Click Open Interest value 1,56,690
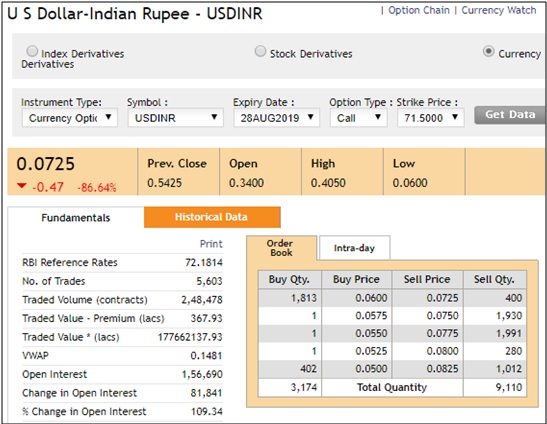The height and width of the screenshot is (424, 547). 202,374
